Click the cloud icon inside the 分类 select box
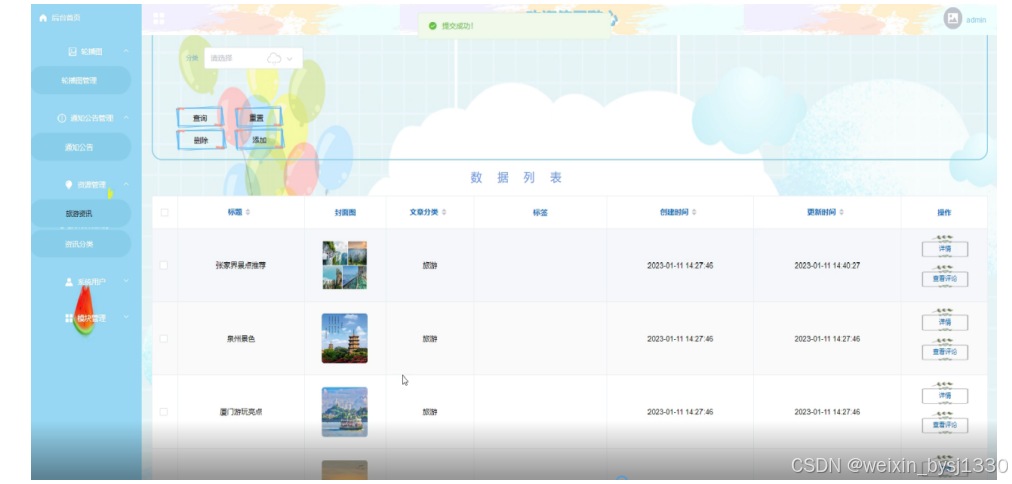 (274, 59)
